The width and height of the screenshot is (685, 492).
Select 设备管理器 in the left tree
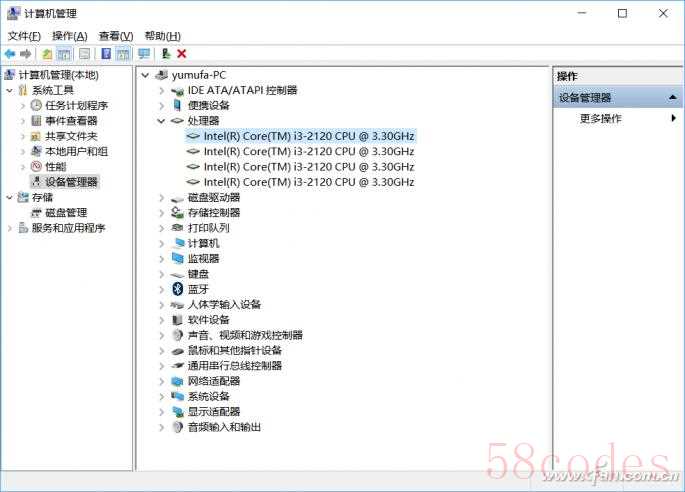click(71, 182)
